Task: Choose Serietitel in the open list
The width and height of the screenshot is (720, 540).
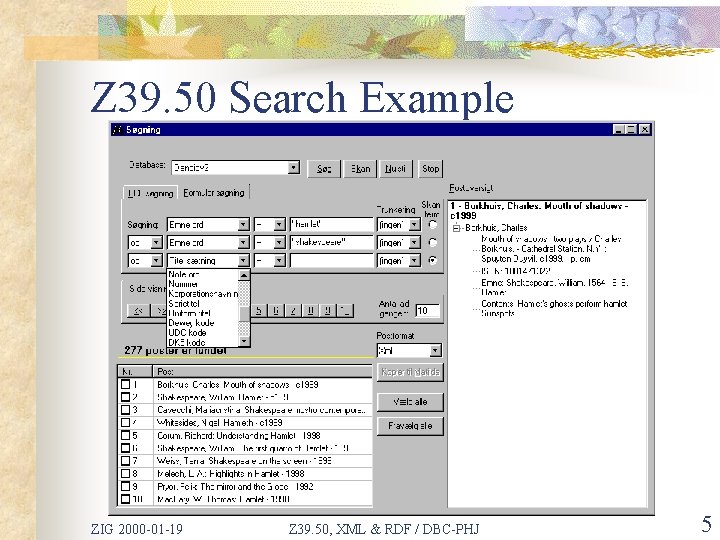Action: tap(202, 304)
